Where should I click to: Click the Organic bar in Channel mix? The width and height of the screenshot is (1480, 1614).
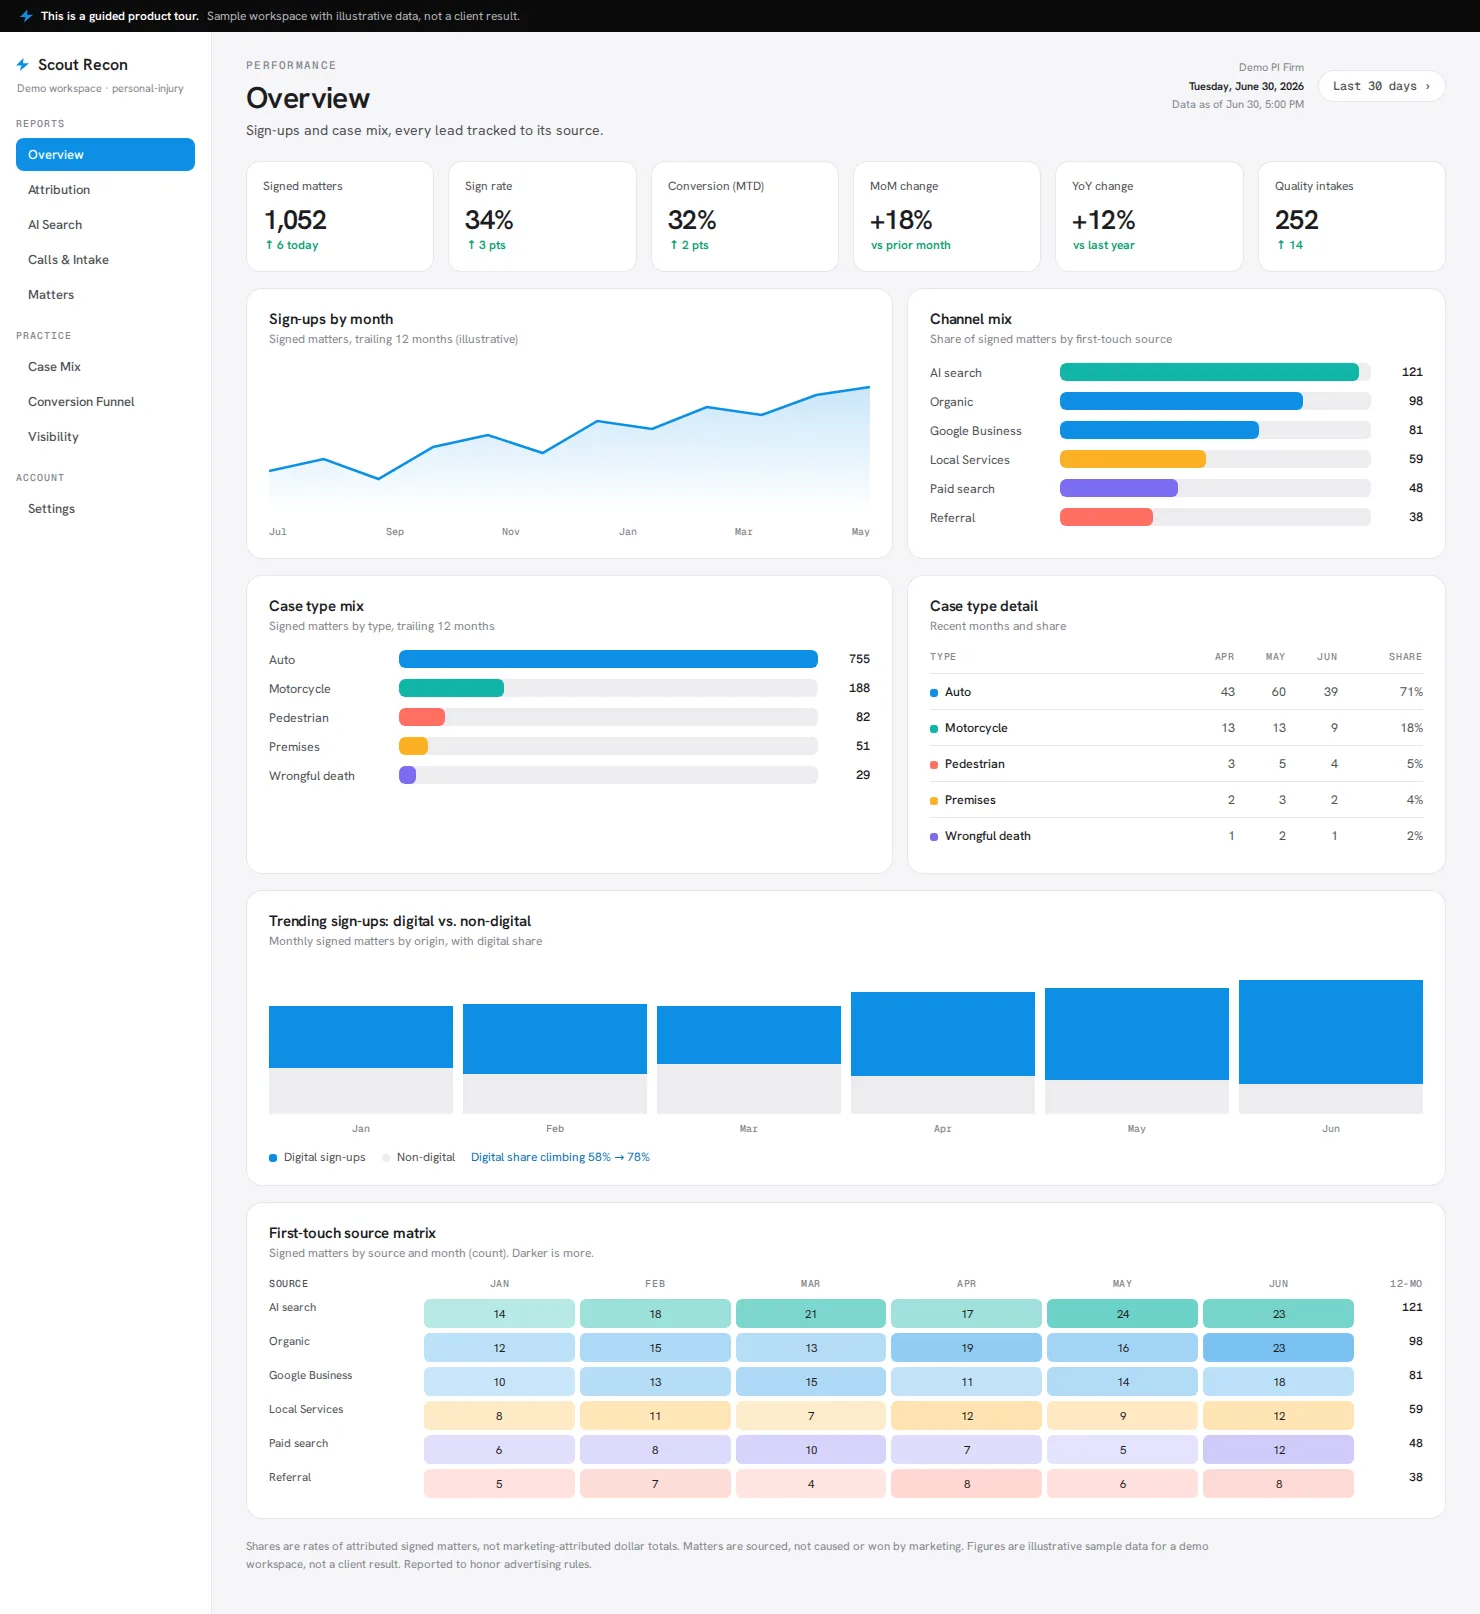click(1181, 401)
